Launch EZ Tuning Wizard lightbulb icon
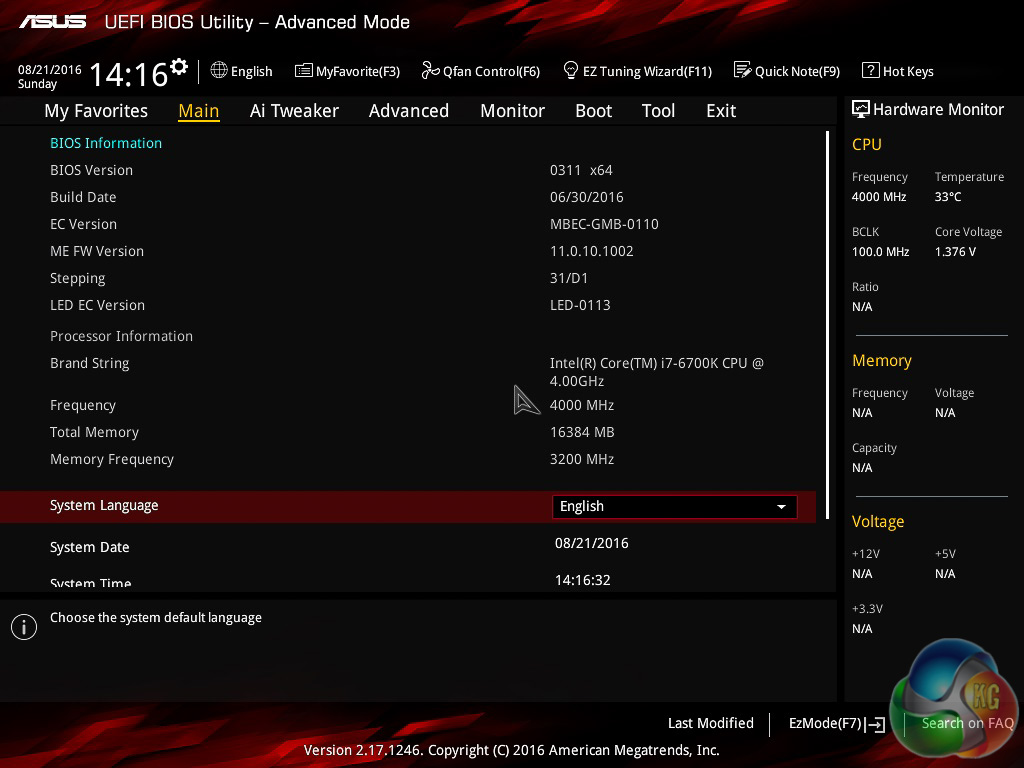 pyautogui.click(x=570, y=70)
